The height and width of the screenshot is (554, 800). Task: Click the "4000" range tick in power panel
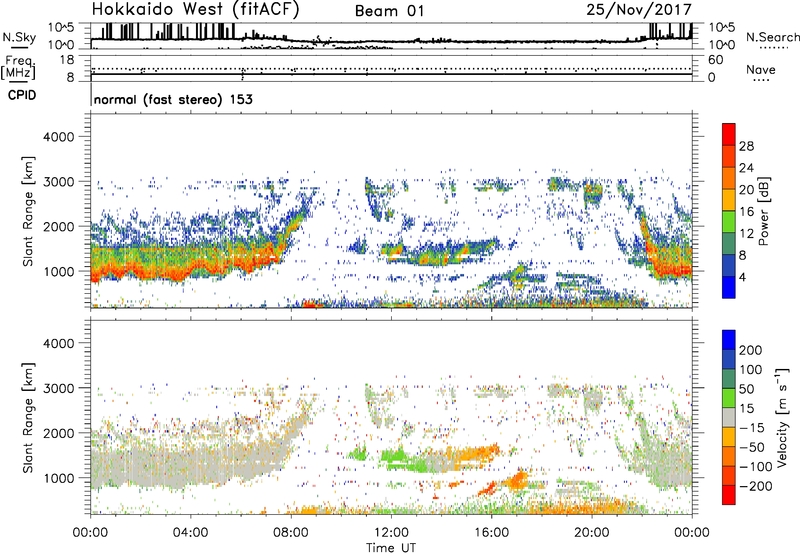tap(58, 137)
